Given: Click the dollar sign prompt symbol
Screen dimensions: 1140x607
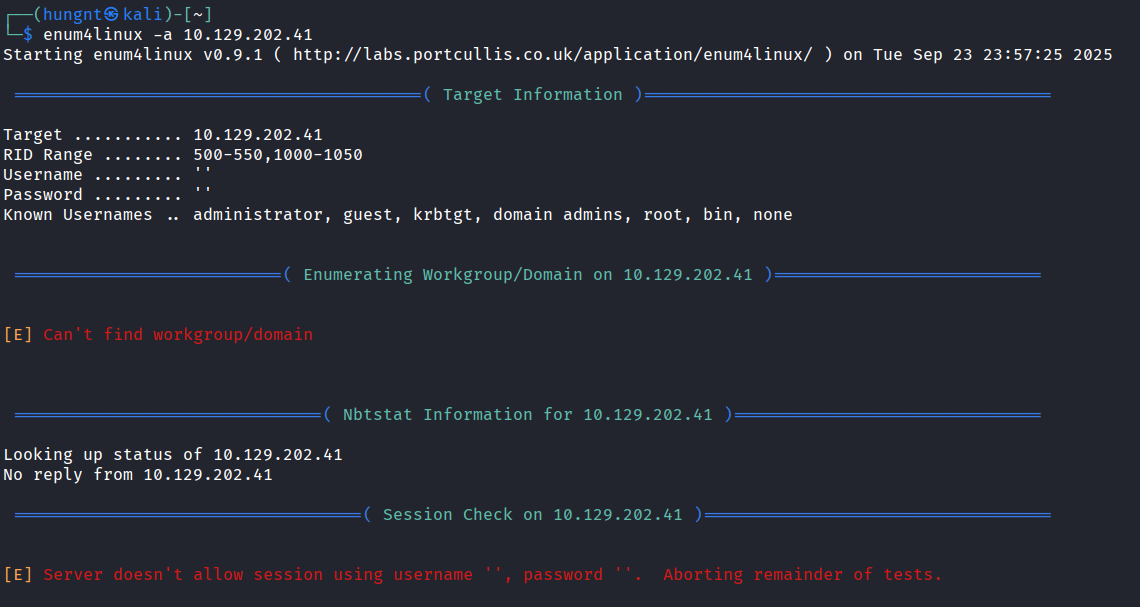Looking at the screenshot, I should tap(28, 34).
